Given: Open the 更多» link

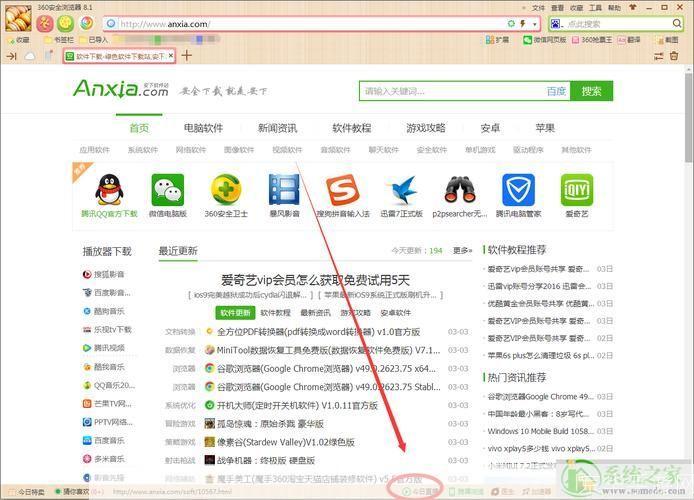Looking at the screenshot, I should click(463, 250).
